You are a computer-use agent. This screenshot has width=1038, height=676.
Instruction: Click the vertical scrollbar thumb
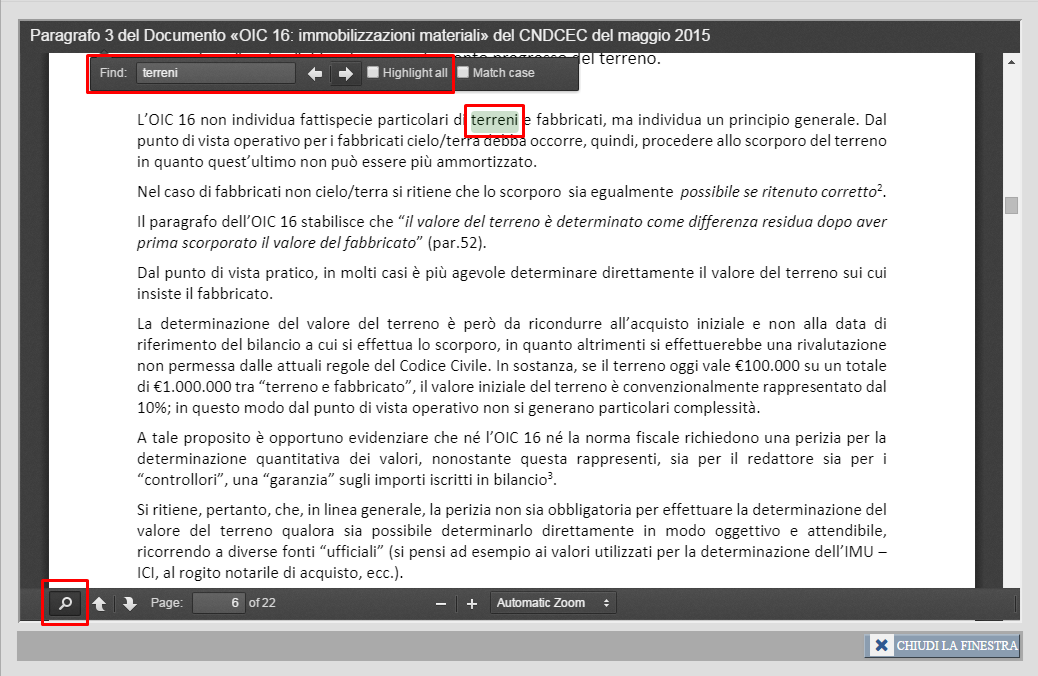click(1011, 205)
